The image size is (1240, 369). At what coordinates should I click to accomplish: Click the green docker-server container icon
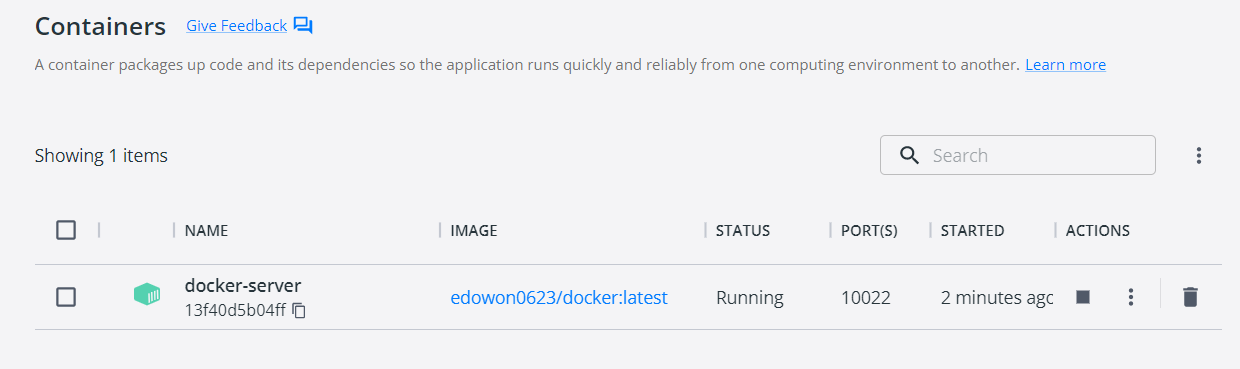[x=147, y=295]
